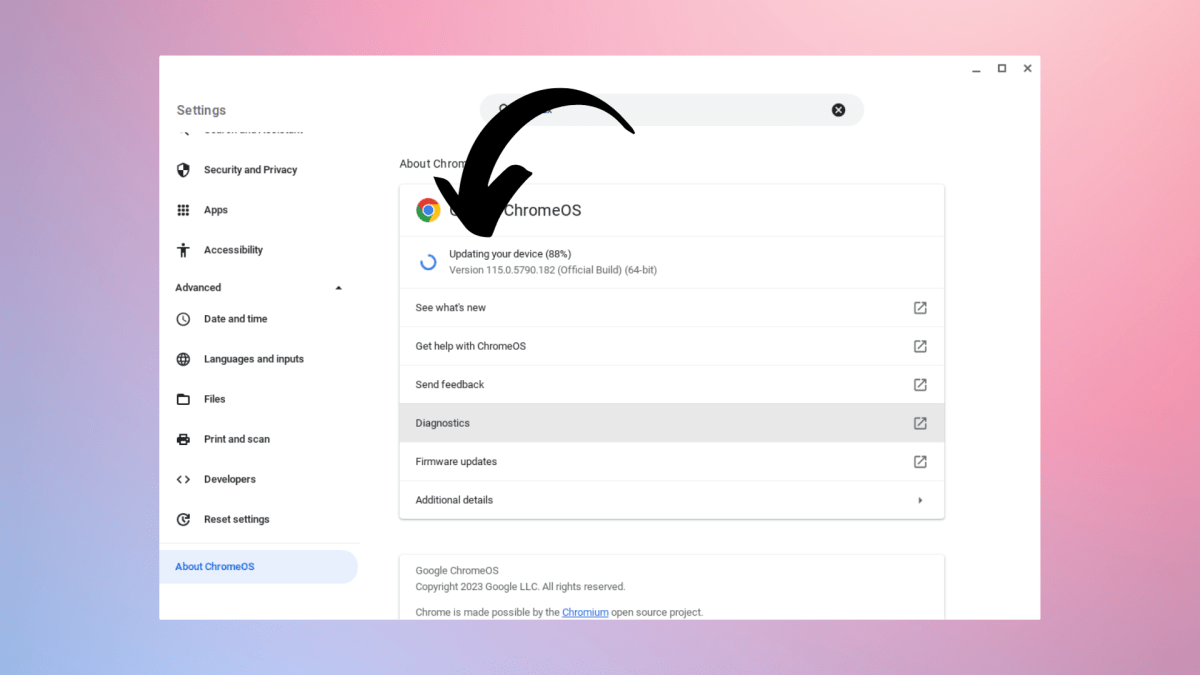Clear the search field with X icon
Viewport: 1200px width, 675px height.
(x=838, y=110)
